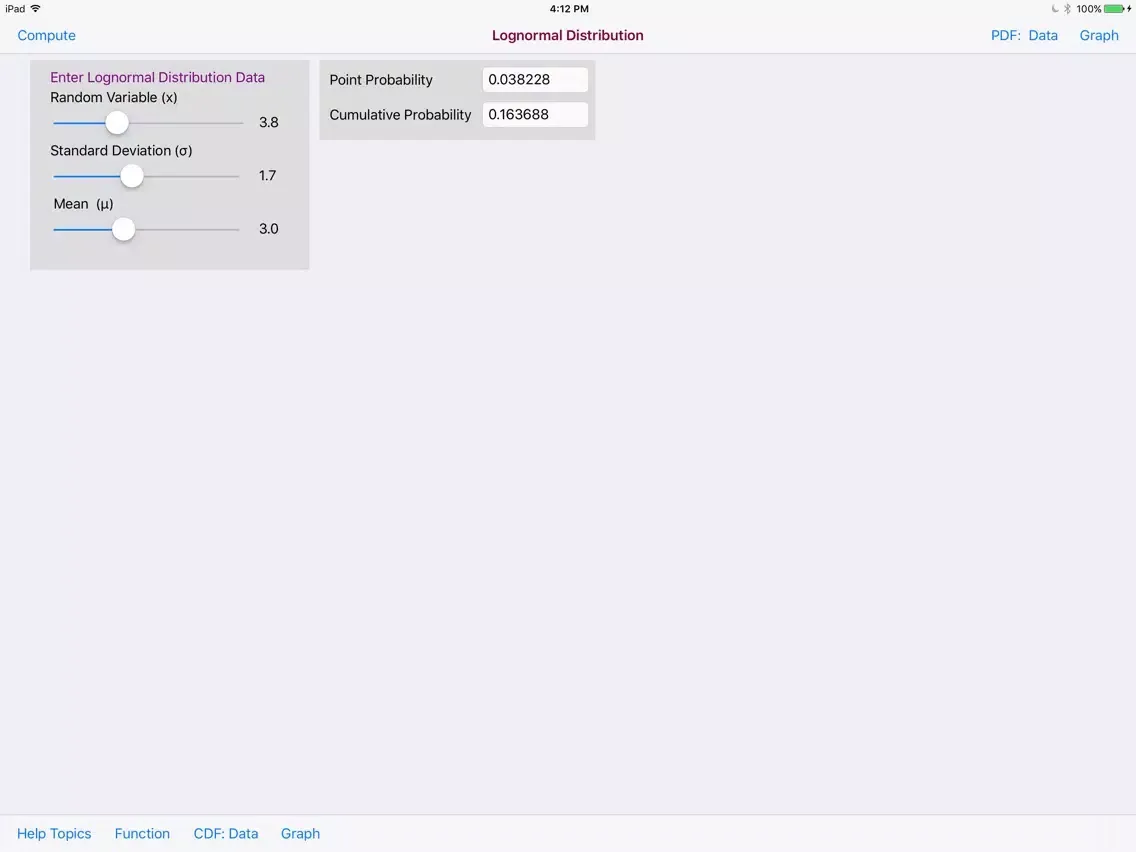Click the Random Variable (x) label
Screen dimensions: 1136x852
(114, 97)
